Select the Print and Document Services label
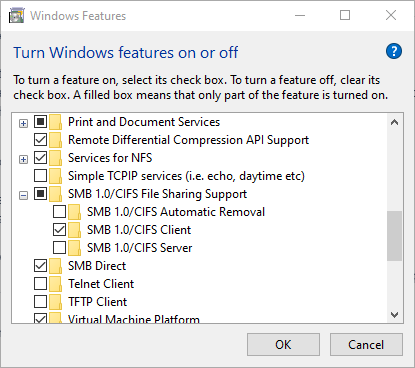415x368 pixels. (144, 122)
